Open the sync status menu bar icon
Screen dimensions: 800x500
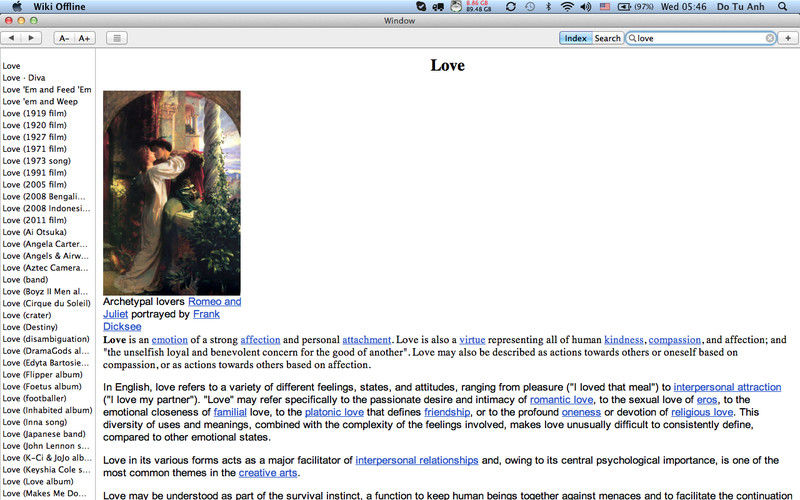[511, 7]
